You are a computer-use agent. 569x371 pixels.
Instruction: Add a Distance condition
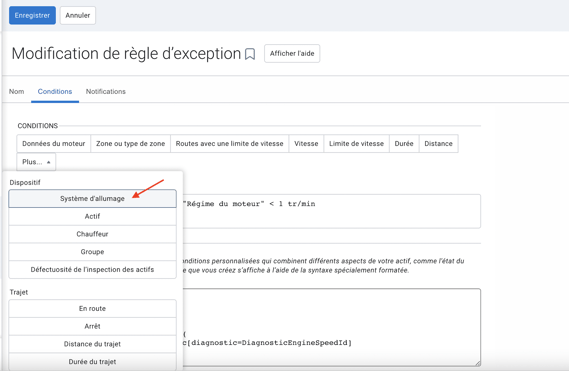coord(439,143)
